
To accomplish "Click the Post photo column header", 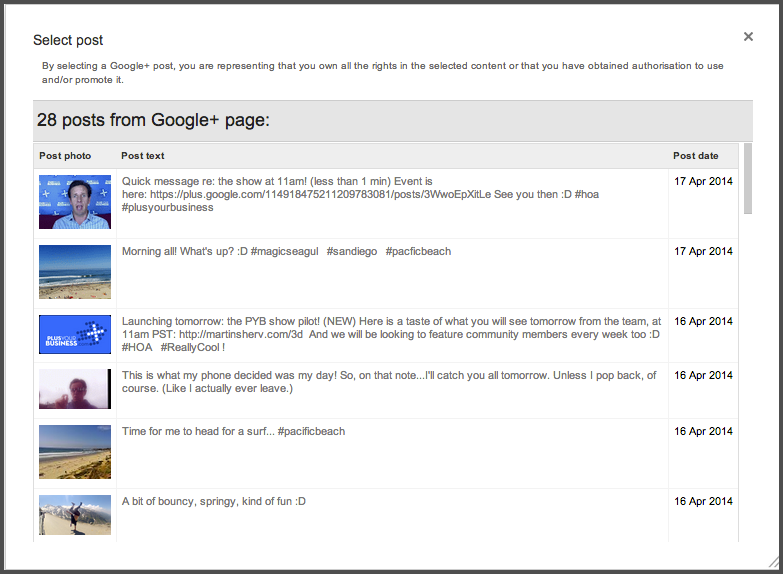I will tap(65, 156).
